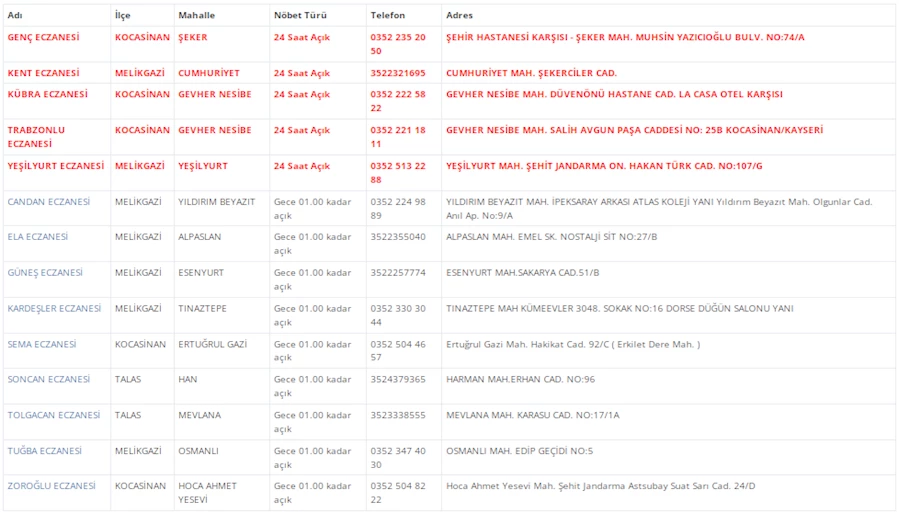Image resolution: width=899 pixels, height=513 pixels.
Task: Open CANDAN ECZANESİ pharmacy details
Action: (48, 202)
